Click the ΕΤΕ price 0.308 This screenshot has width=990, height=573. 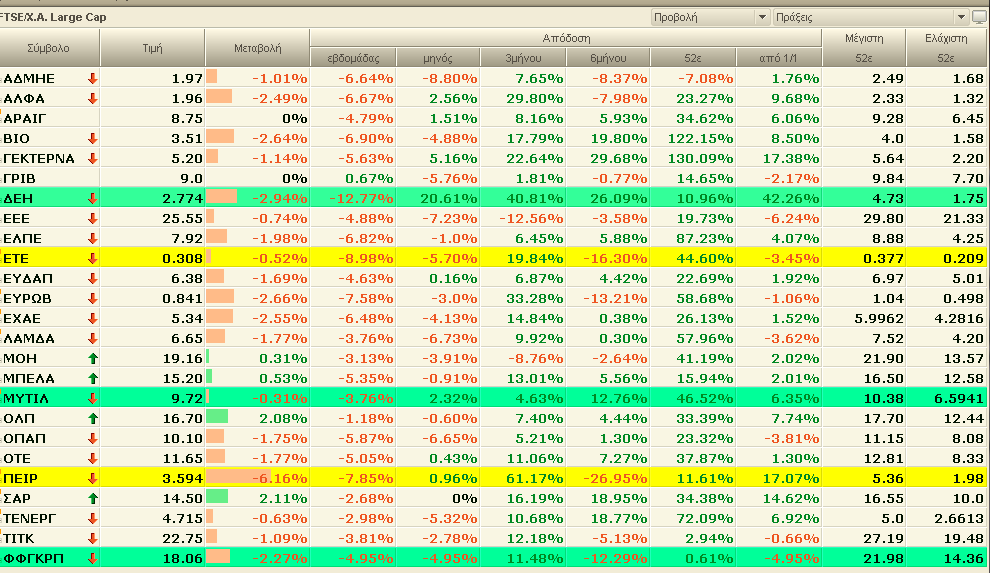(182, 259)
